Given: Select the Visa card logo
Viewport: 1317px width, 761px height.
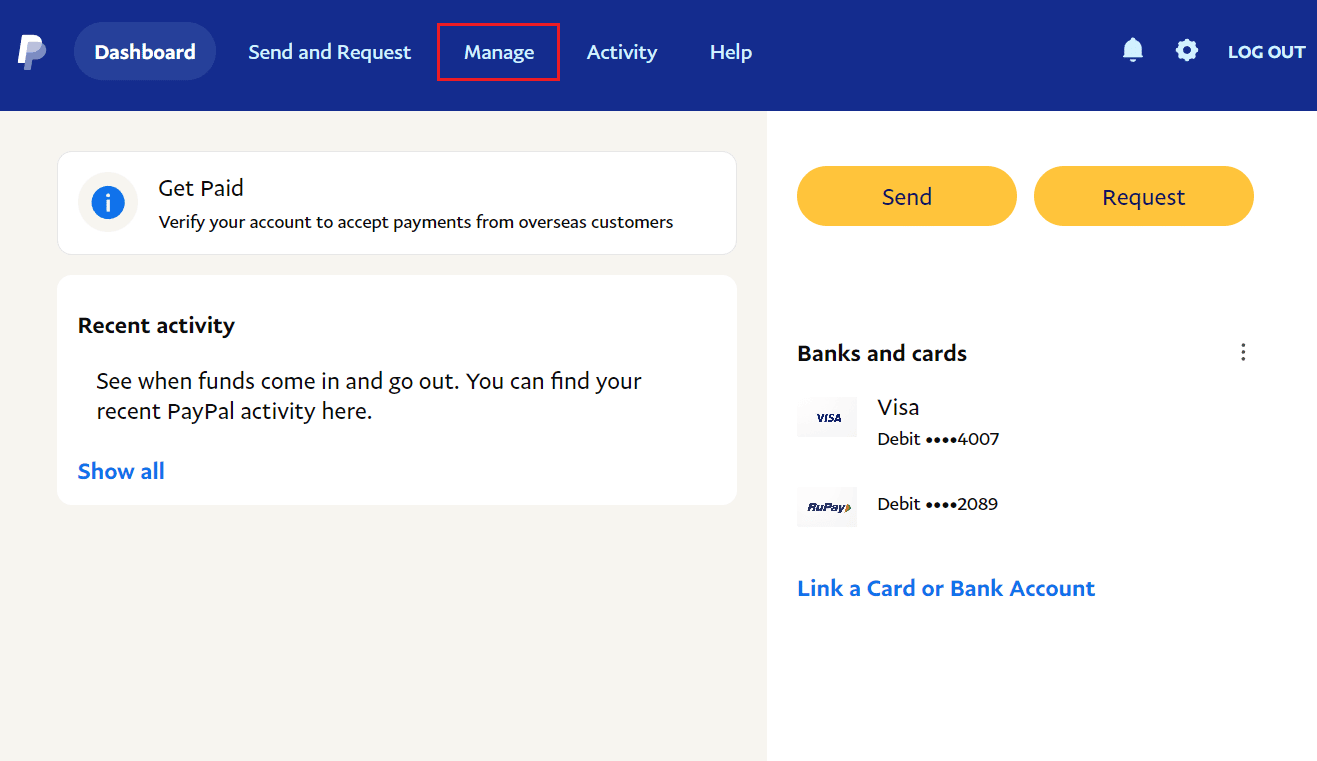Looking at the screenshot, I should [x=827, y=417].
